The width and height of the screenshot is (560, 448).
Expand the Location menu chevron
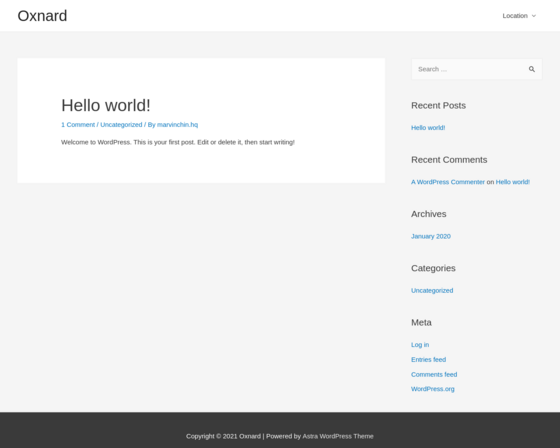click(x=534, y=16)
